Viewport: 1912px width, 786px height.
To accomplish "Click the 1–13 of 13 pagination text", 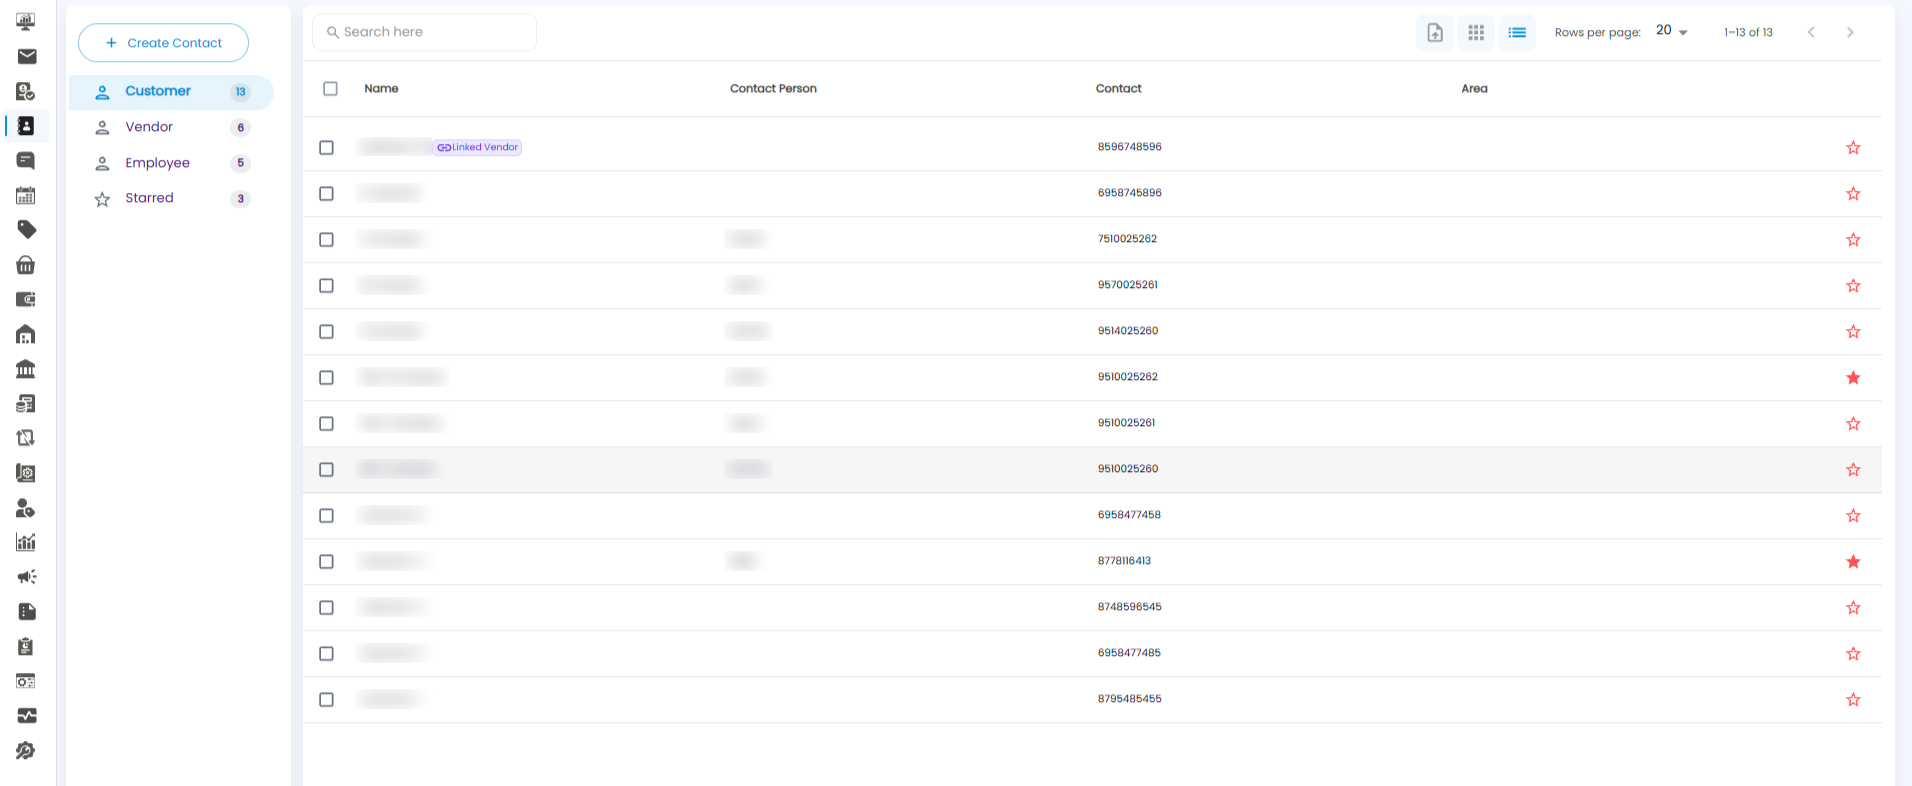I will pos(1748,33).
